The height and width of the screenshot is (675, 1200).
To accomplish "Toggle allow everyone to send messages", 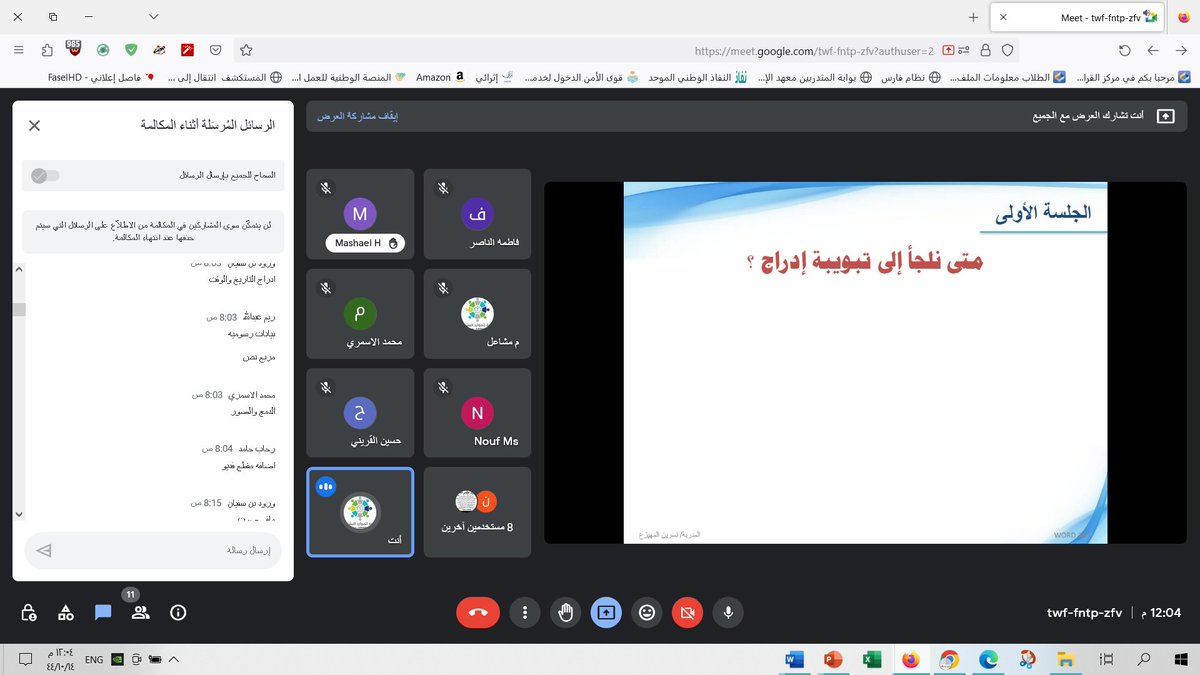I will click(45, 176).
